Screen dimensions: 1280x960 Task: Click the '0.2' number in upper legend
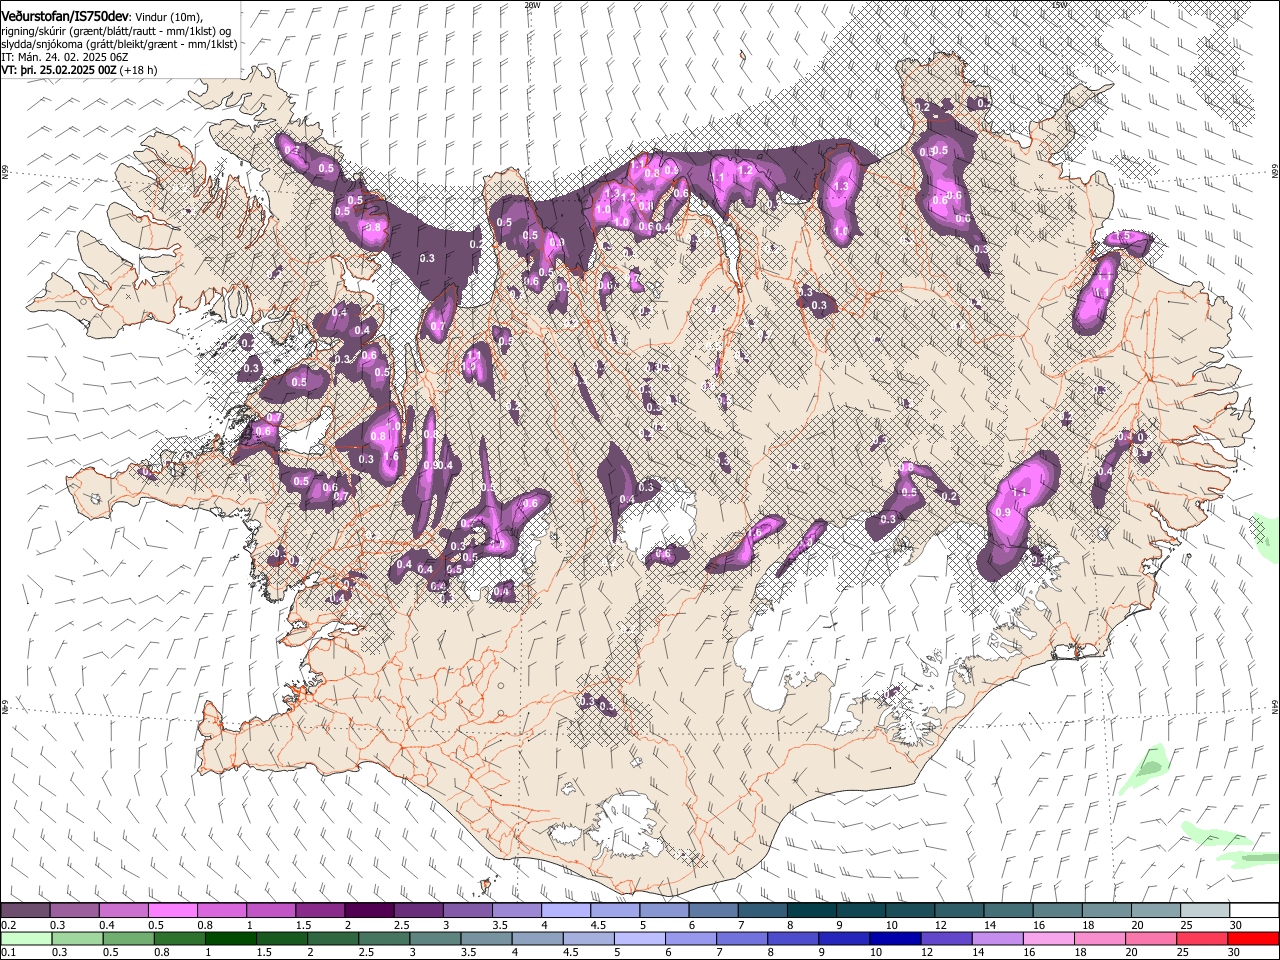pos(8,925)
